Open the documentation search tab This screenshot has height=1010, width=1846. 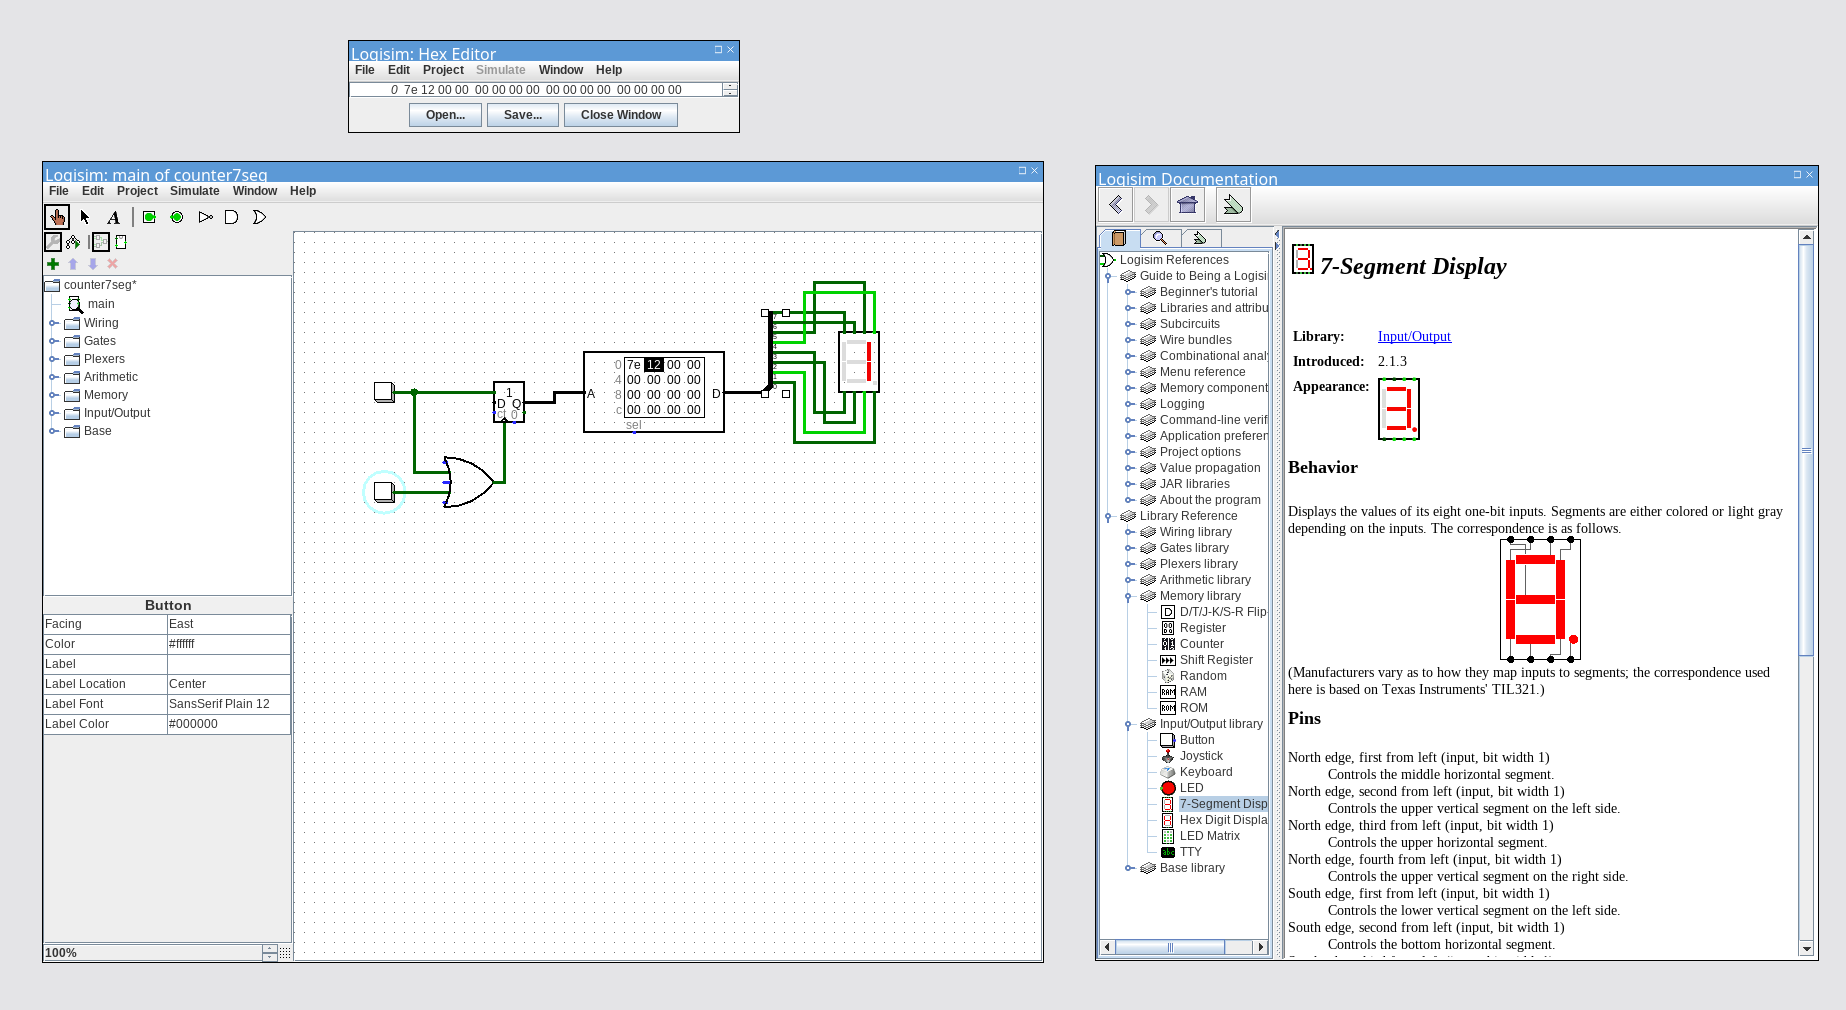point(1159,238)
